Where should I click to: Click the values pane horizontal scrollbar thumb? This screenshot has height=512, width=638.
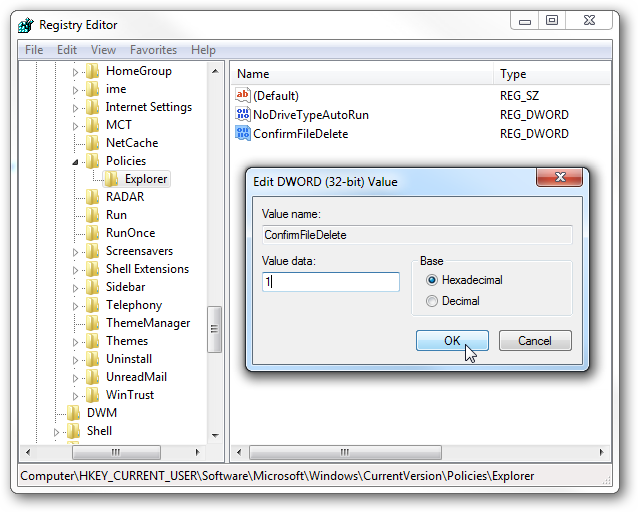pos(345,452)
